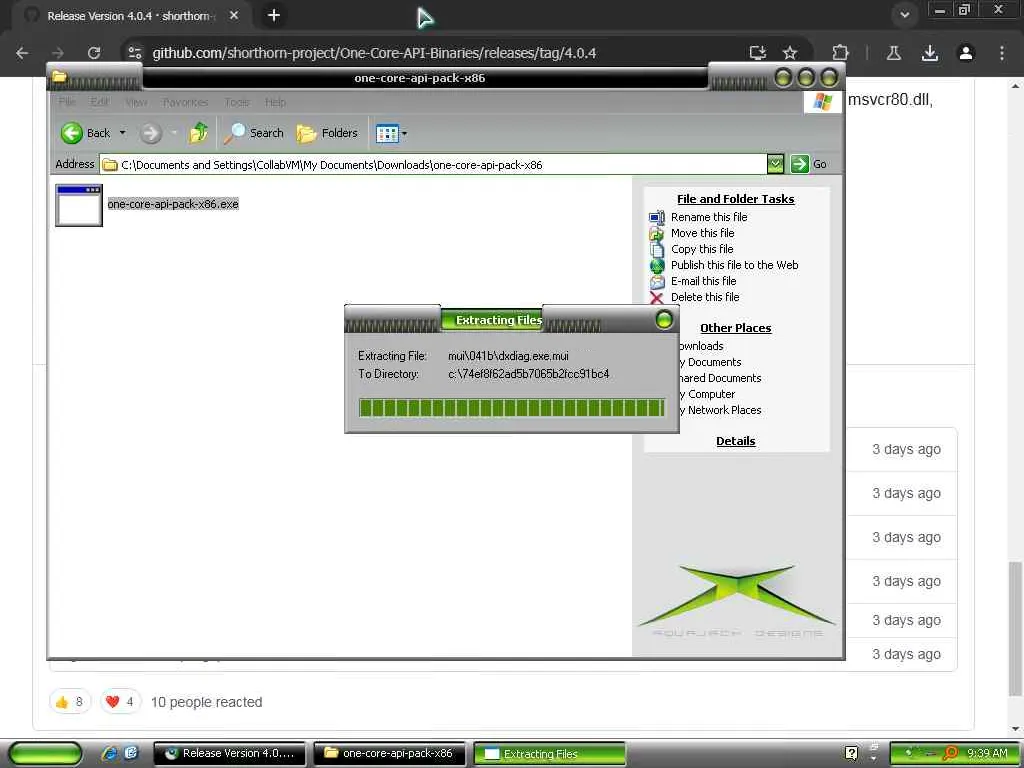Toggle the heart reaction
This screenshot has width=1024, height=768.
(x=120, y=702)
